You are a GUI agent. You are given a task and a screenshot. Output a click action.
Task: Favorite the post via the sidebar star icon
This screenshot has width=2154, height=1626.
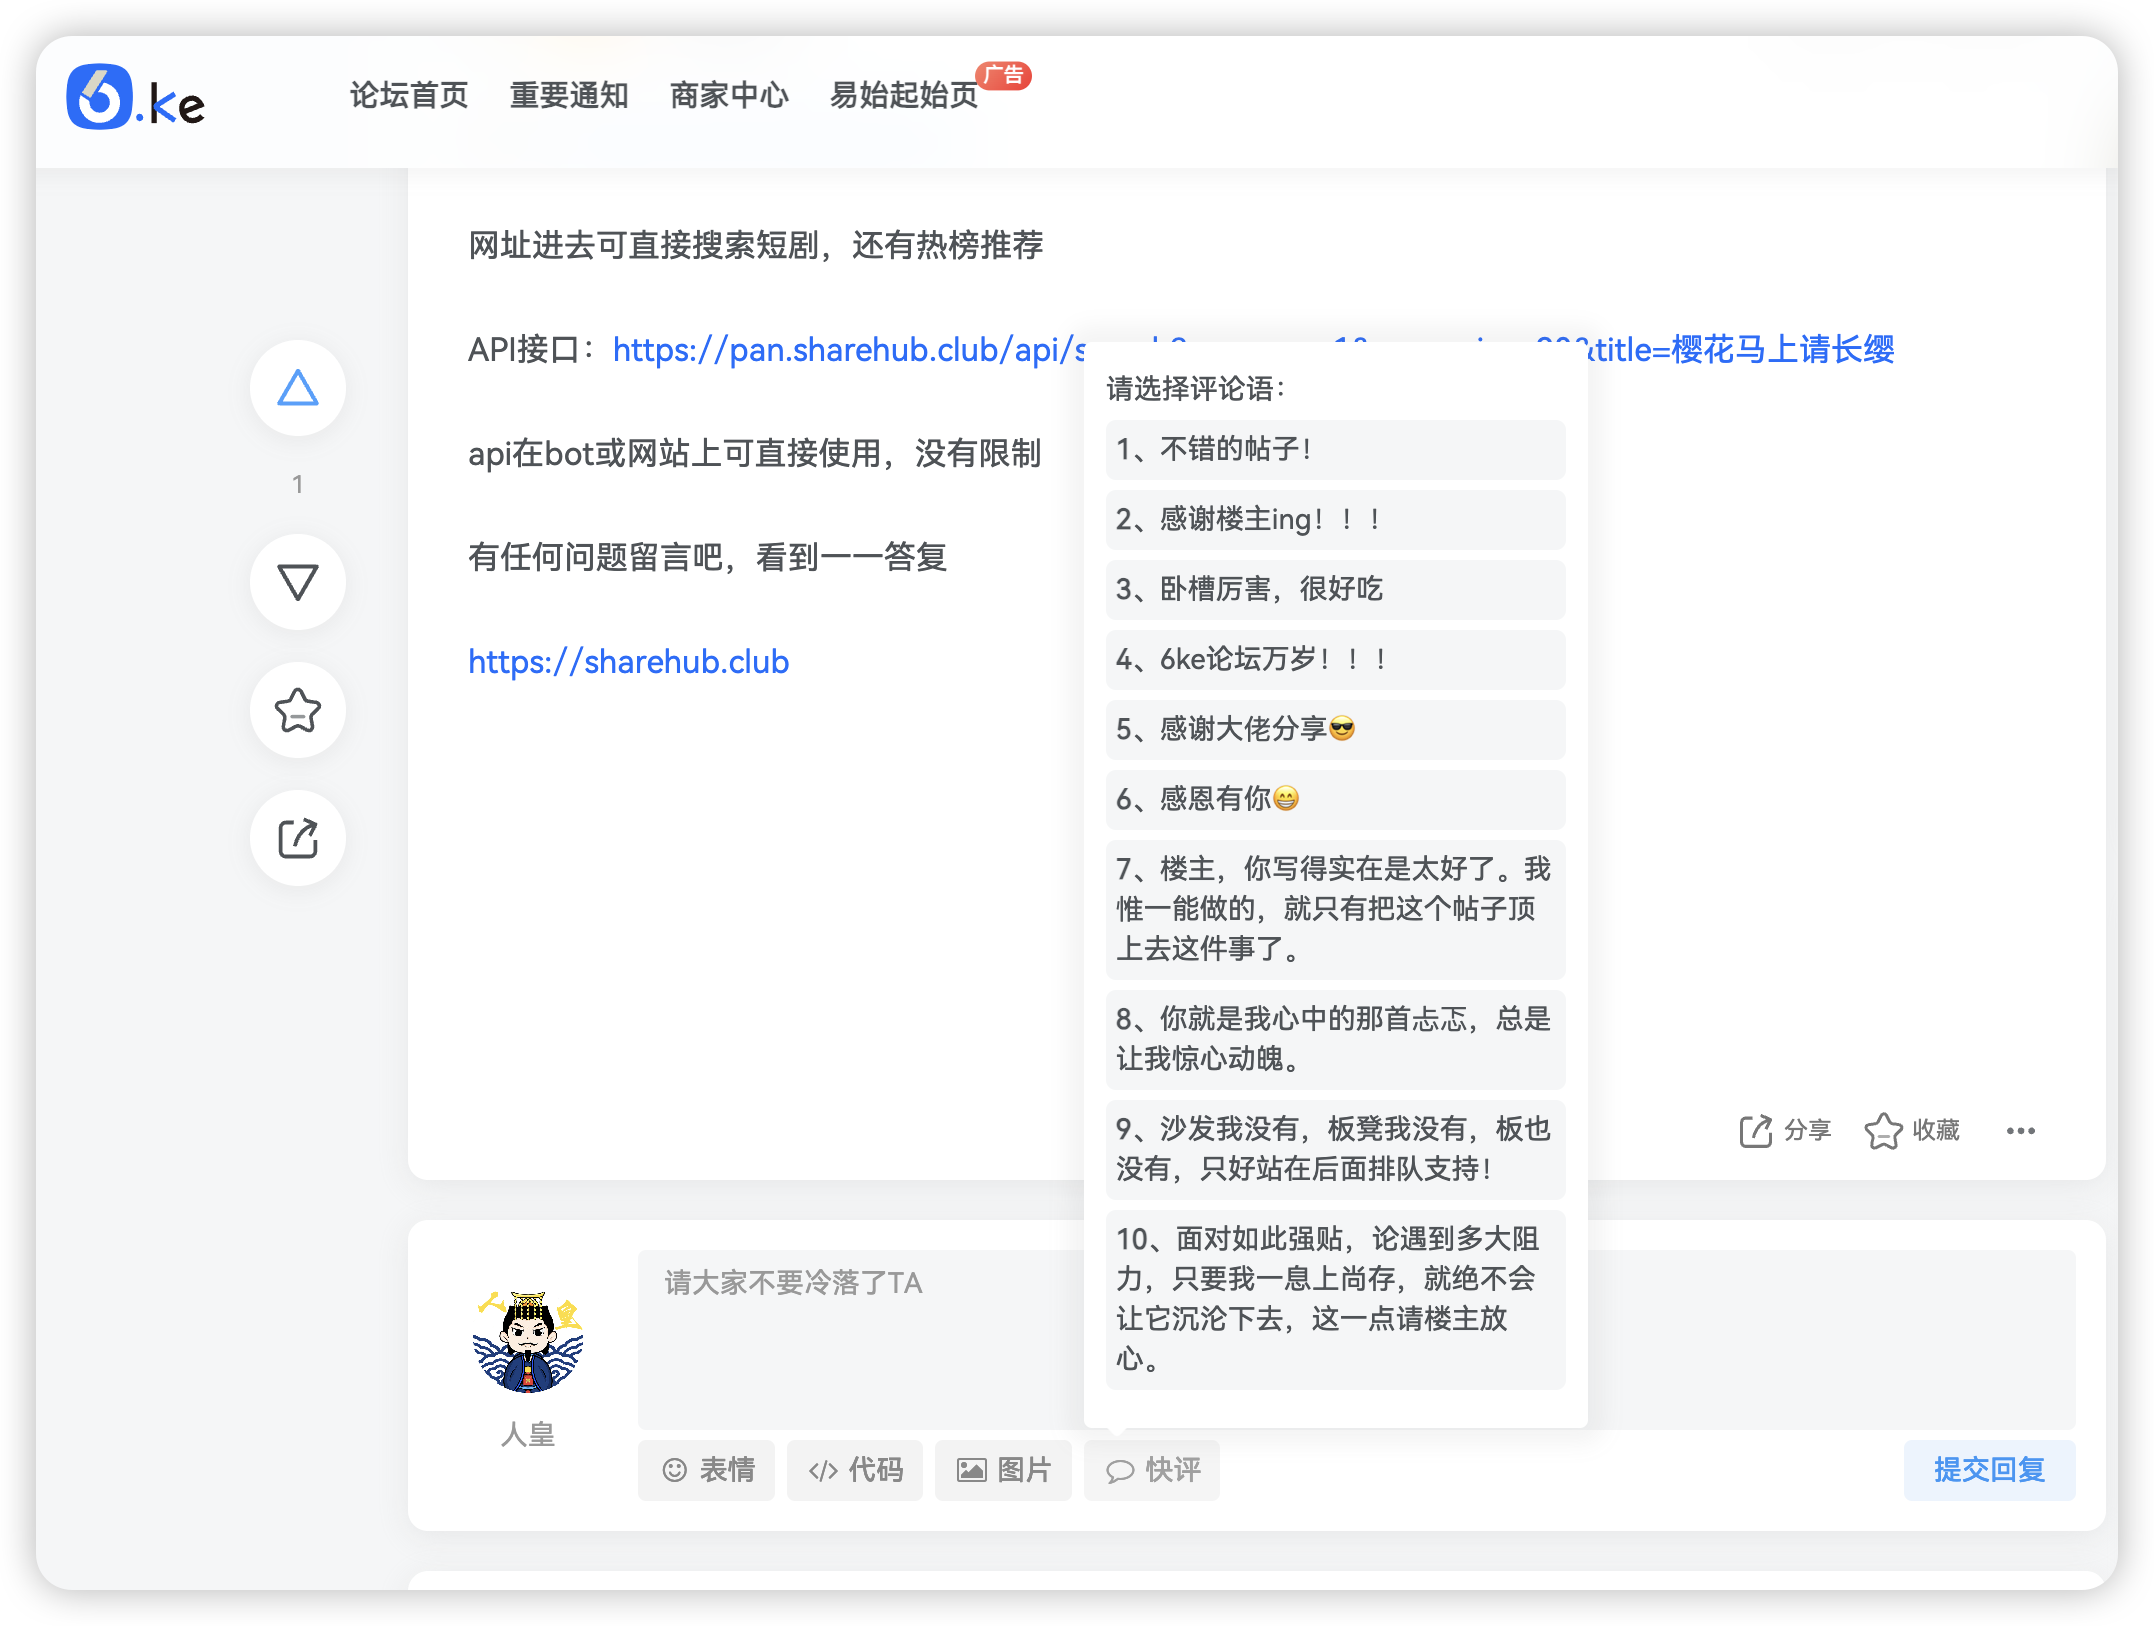(x=297, y=710)
